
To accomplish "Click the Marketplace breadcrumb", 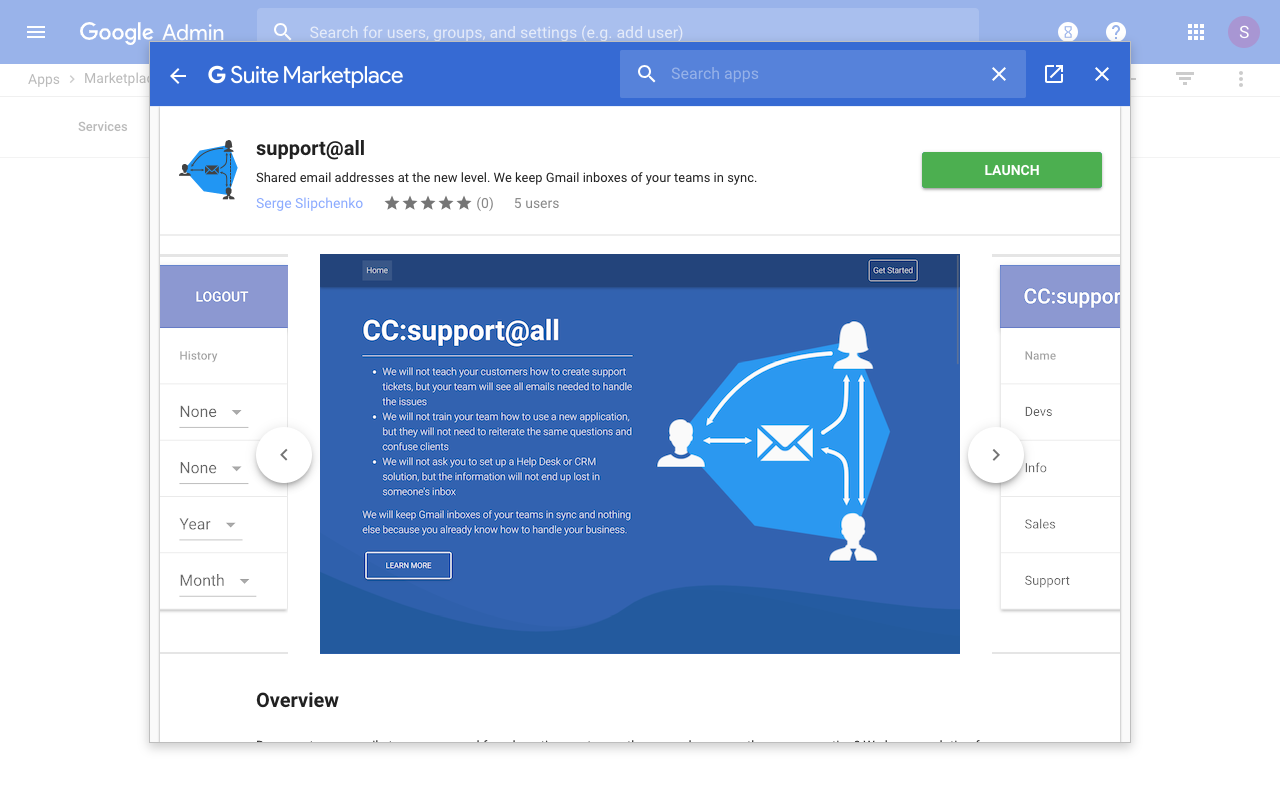I will [117, 79].
